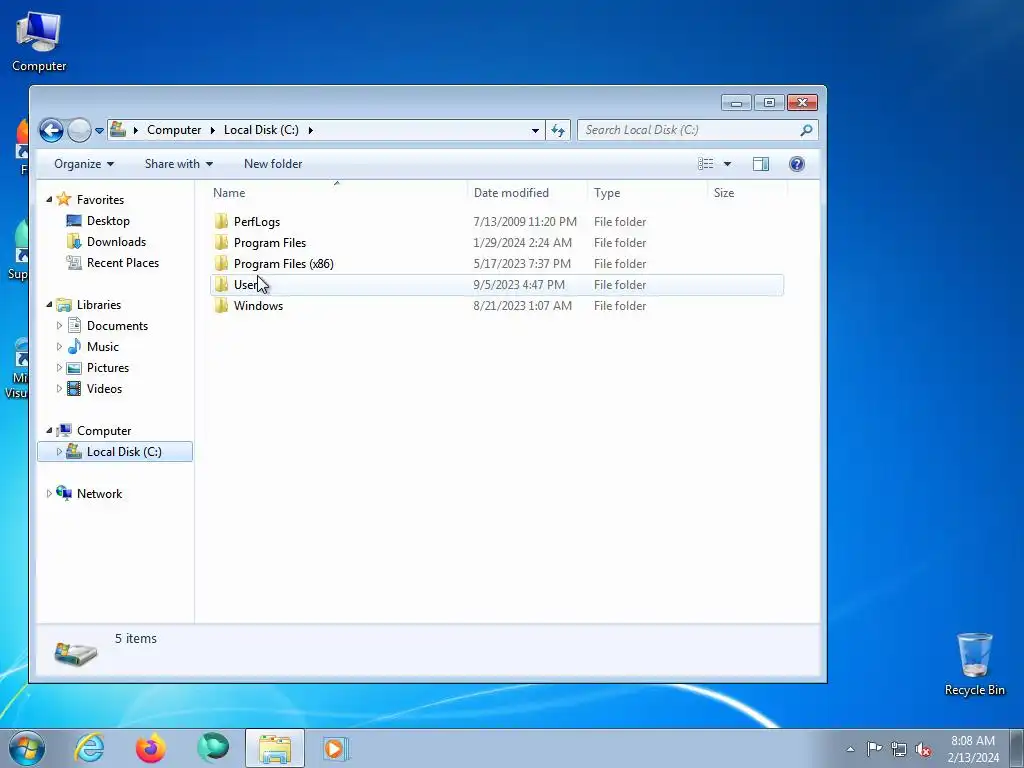The image size is (1024, 768).
Task: Open the Documents library
Action: tap(117, 326)
